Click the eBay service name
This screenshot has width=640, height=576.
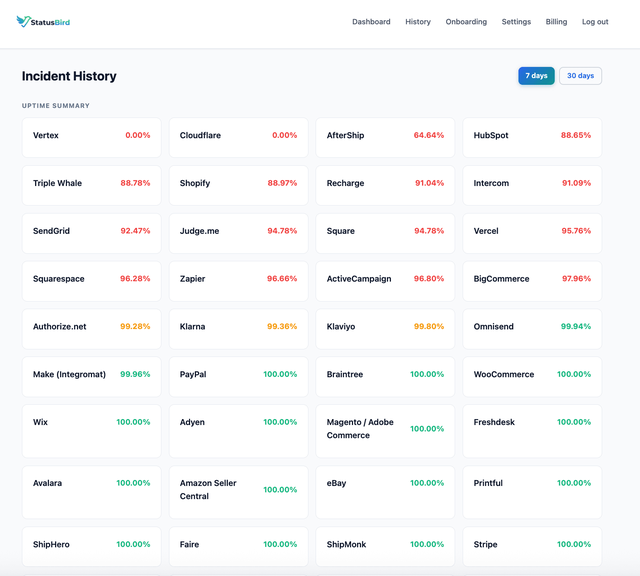336,483
